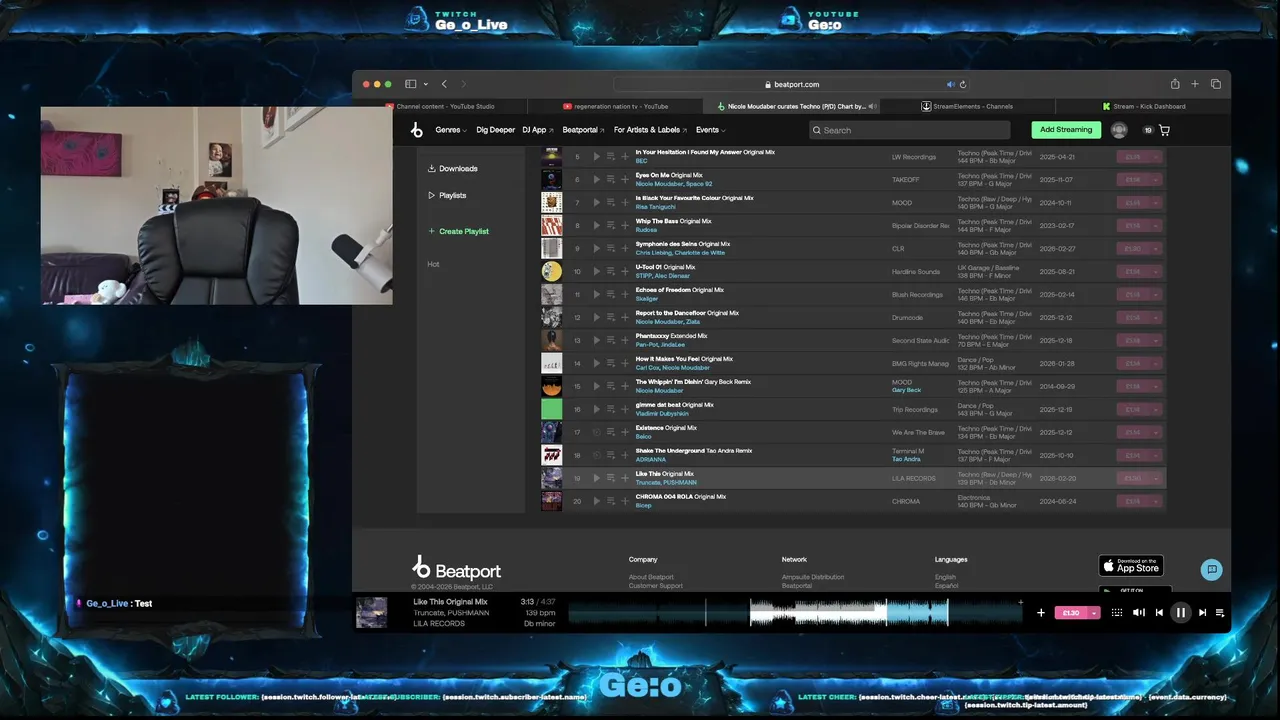Open Drumcode label link

907,317
